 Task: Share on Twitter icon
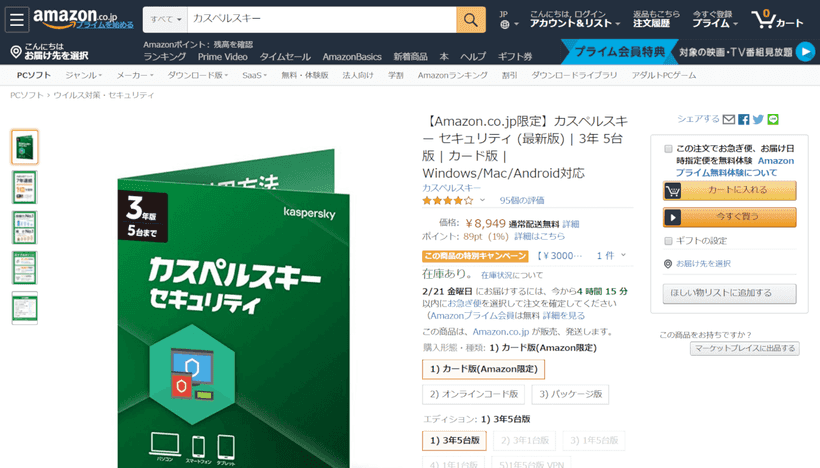[758, 120]
